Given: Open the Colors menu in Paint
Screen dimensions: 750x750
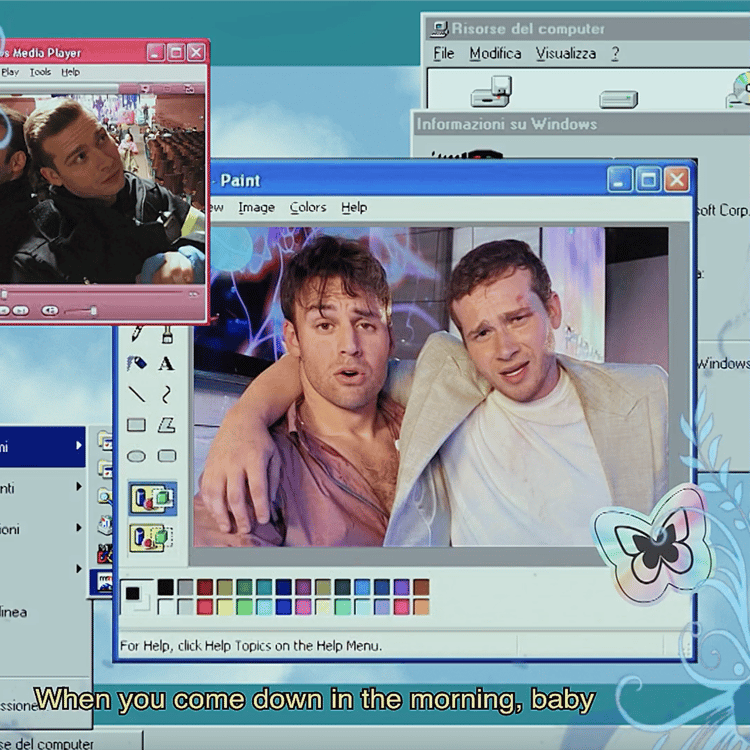Looking at the screenshot, I should [x=308, y=208].
